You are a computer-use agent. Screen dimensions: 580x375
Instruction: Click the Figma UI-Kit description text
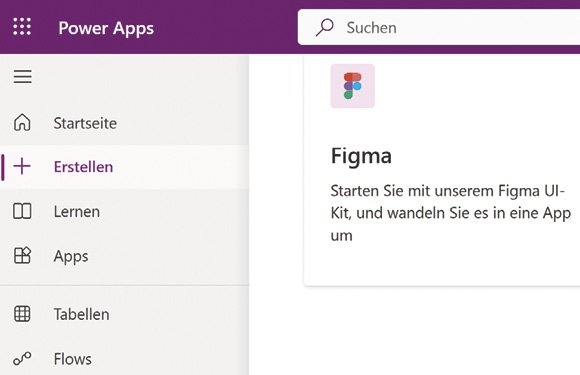point(451,213)
